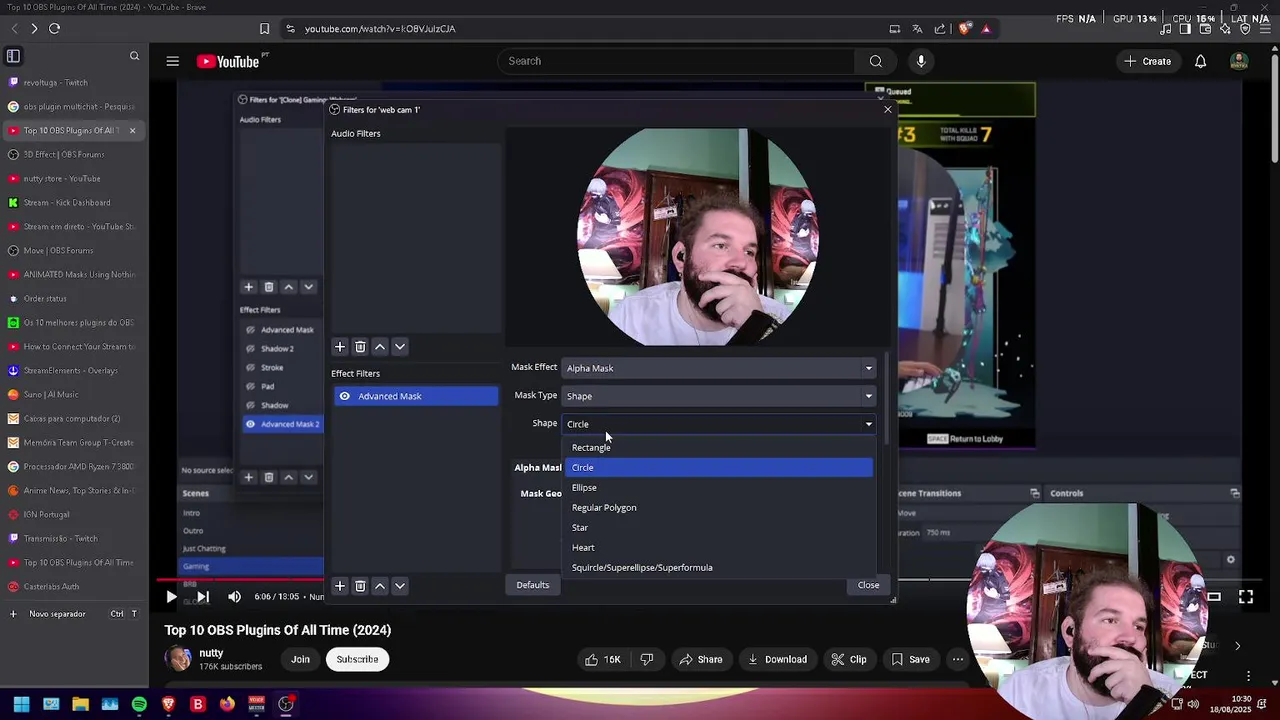Search tabs with the sidebar magnifier icon
Screen dimensions: 1280x720
134,56
